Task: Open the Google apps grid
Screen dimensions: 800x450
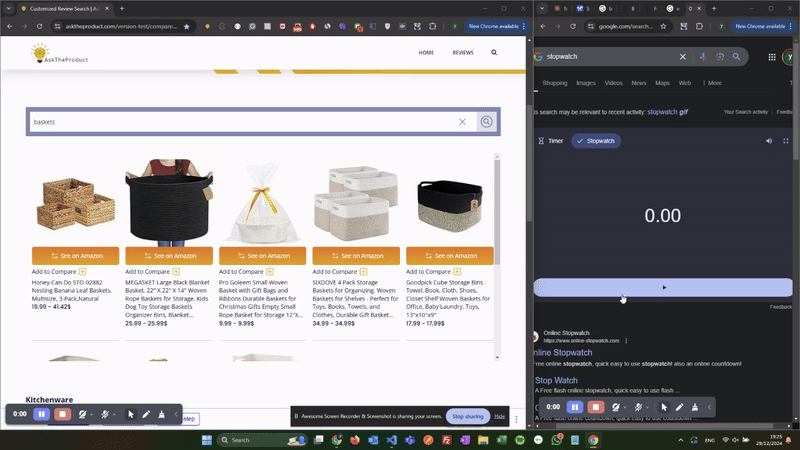Action: (x=772, y=57)
